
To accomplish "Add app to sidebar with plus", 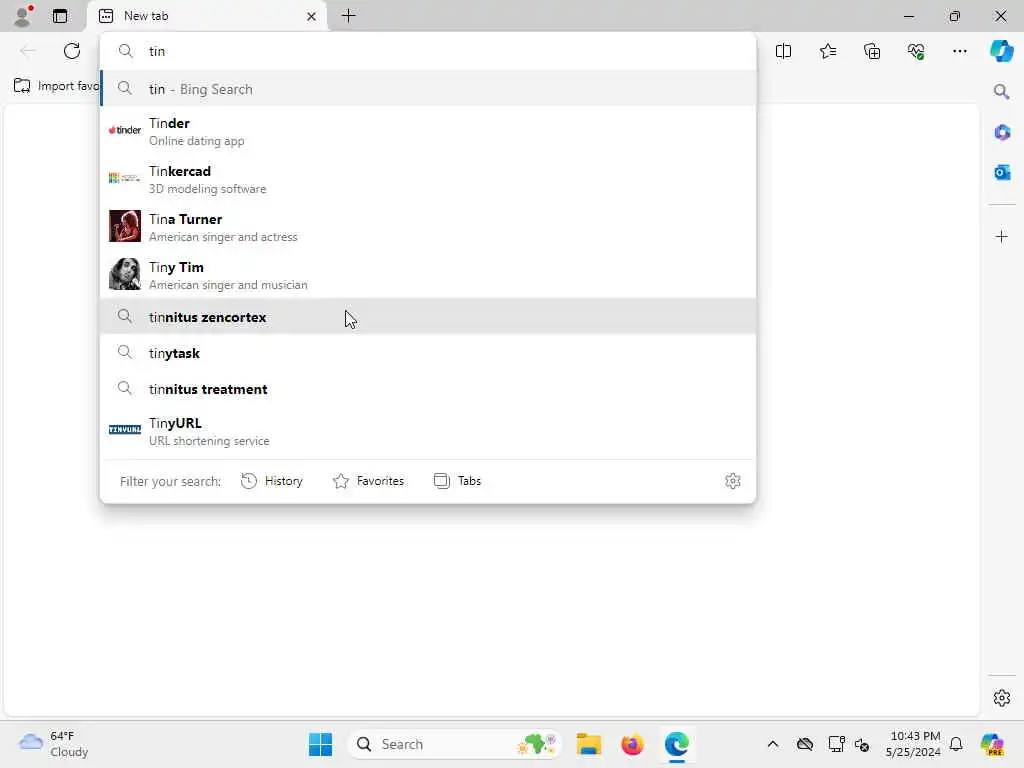I will click(x=1002, y=236).
